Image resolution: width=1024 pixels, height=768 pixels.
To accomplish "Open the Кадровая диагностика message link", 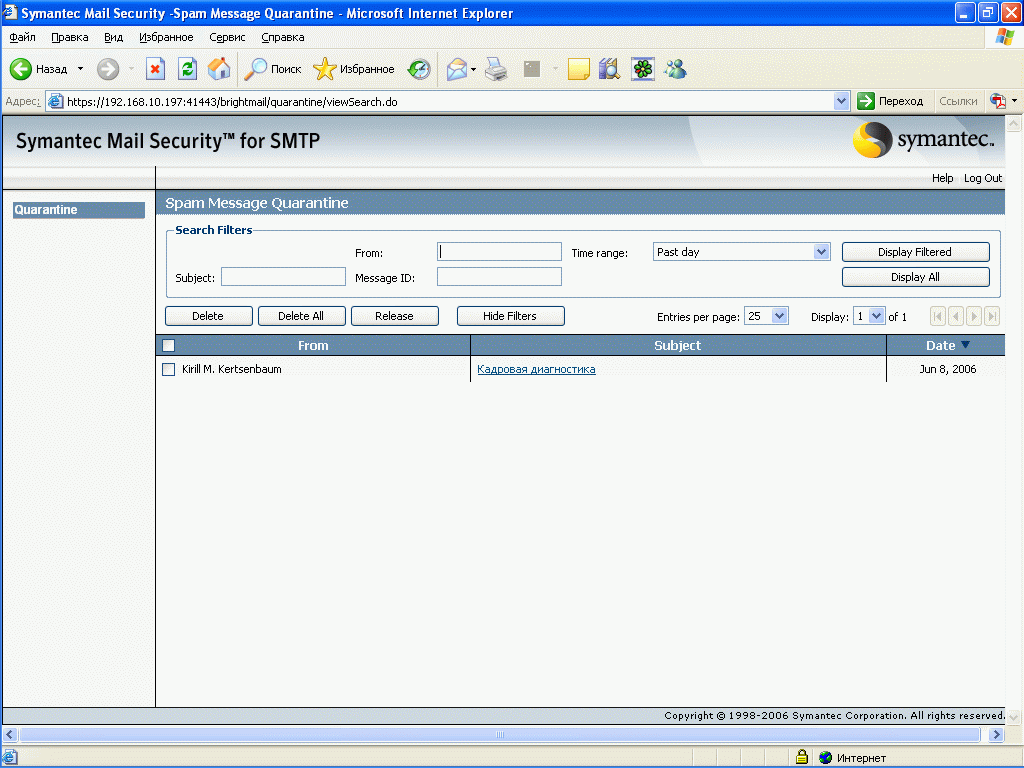I will point(536,369).
